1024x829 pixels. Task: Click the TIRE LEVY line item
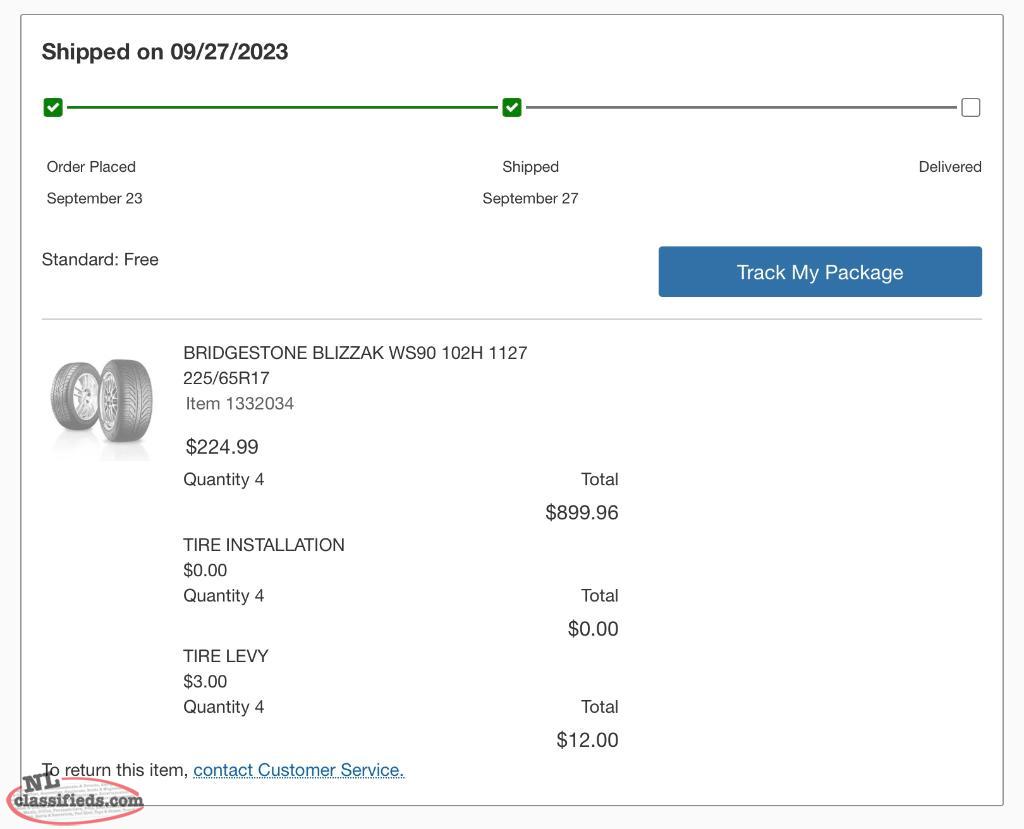click(x=226, y=656)
